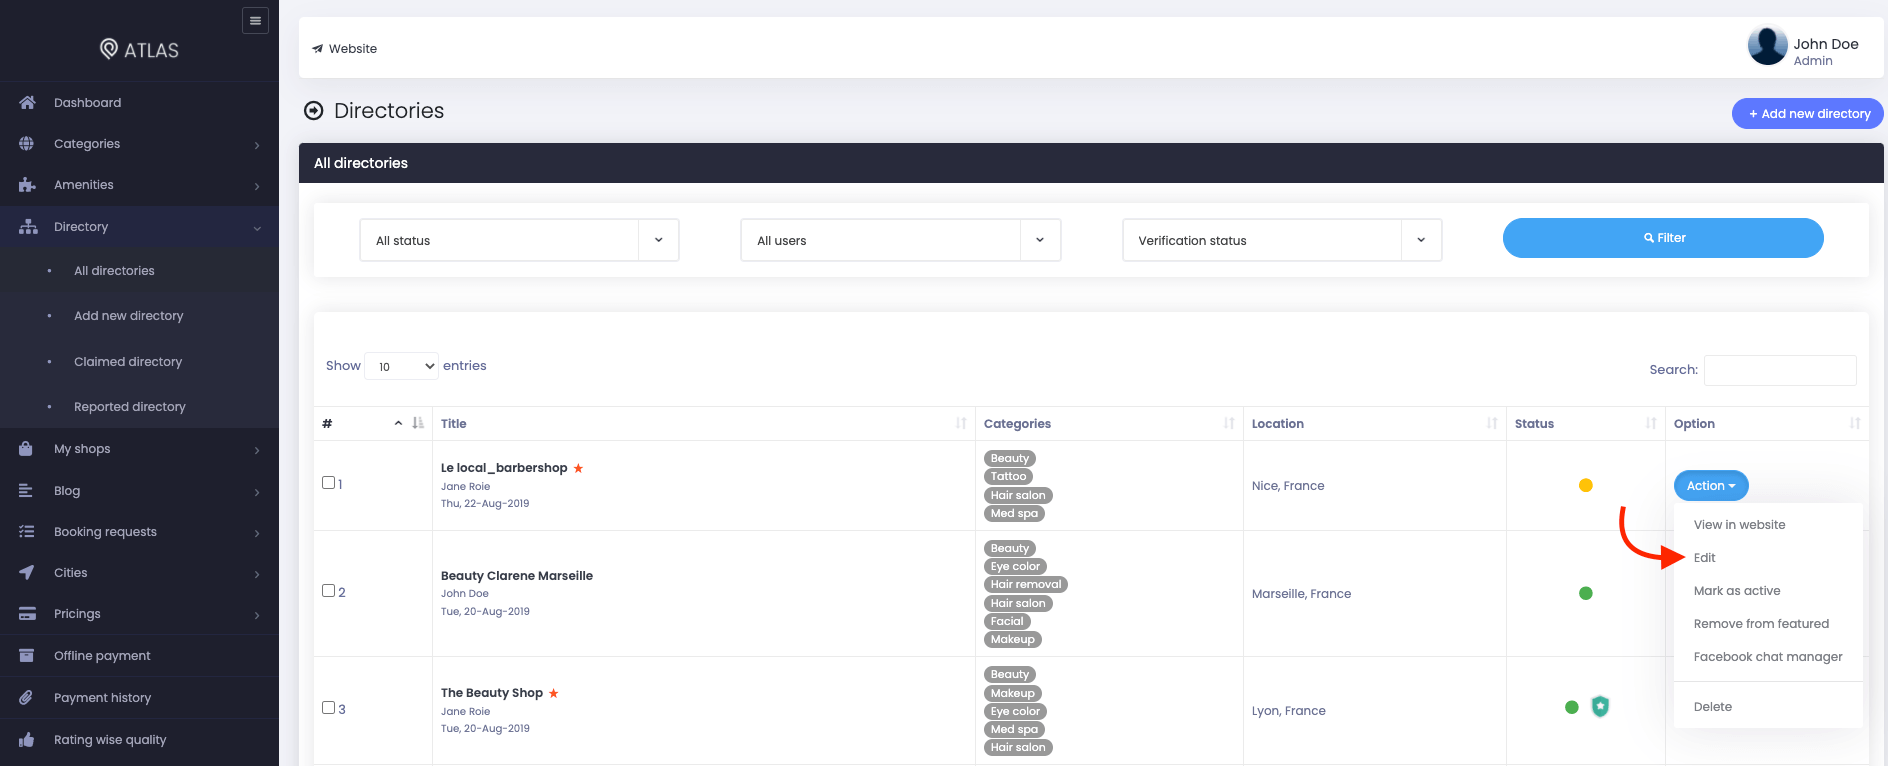The image size is (1888, 766).
Task: Sort by the # column sort icon
Action: [418, 423]
